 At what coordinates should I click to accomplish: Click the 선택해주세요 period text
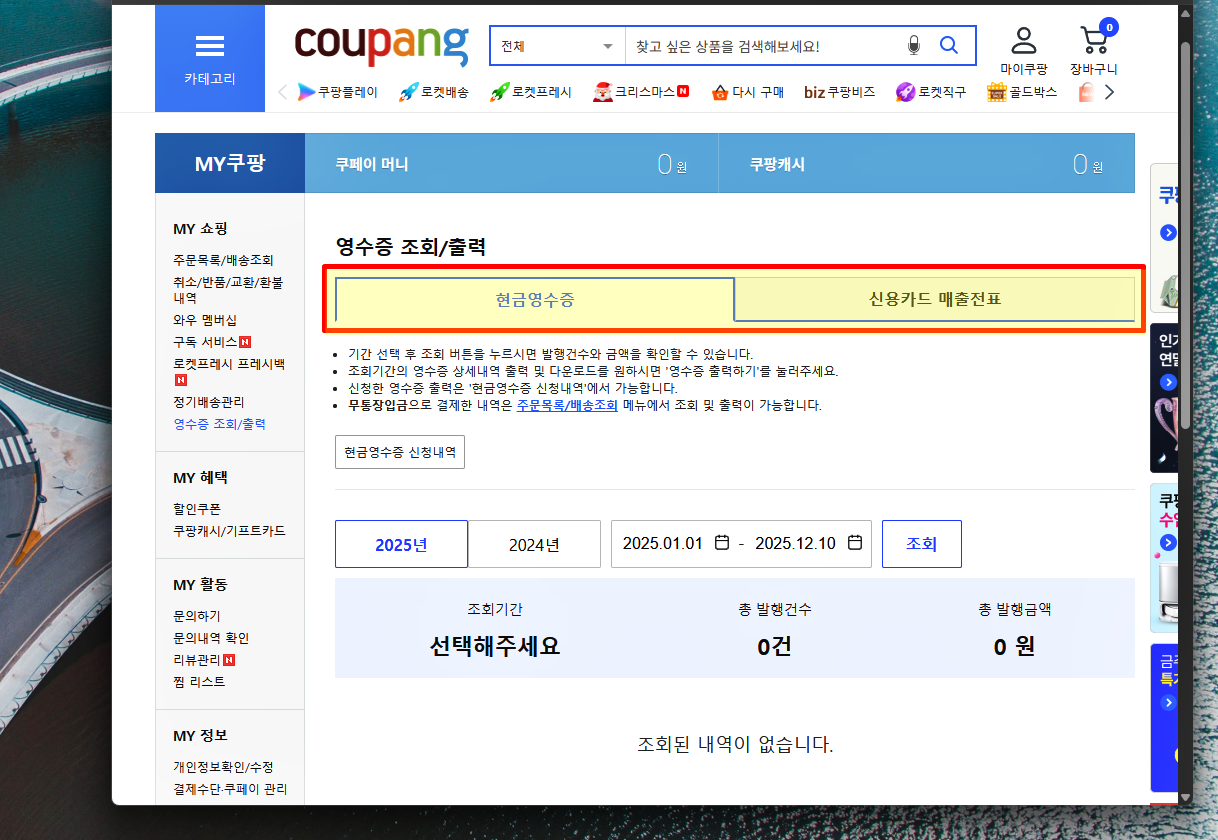pos(495,645)
